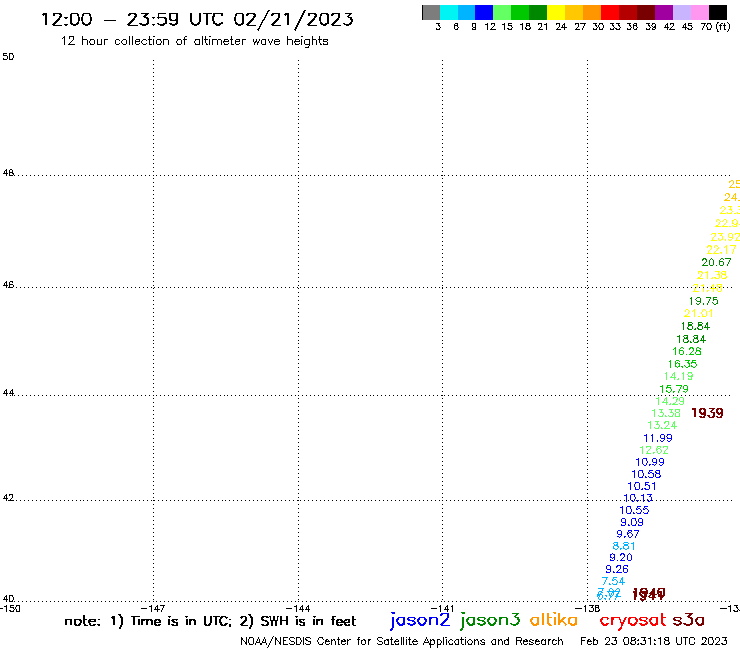Select the lavender swatch in the color legend
The image size is (740, 650).
click(x=682, y=12)
